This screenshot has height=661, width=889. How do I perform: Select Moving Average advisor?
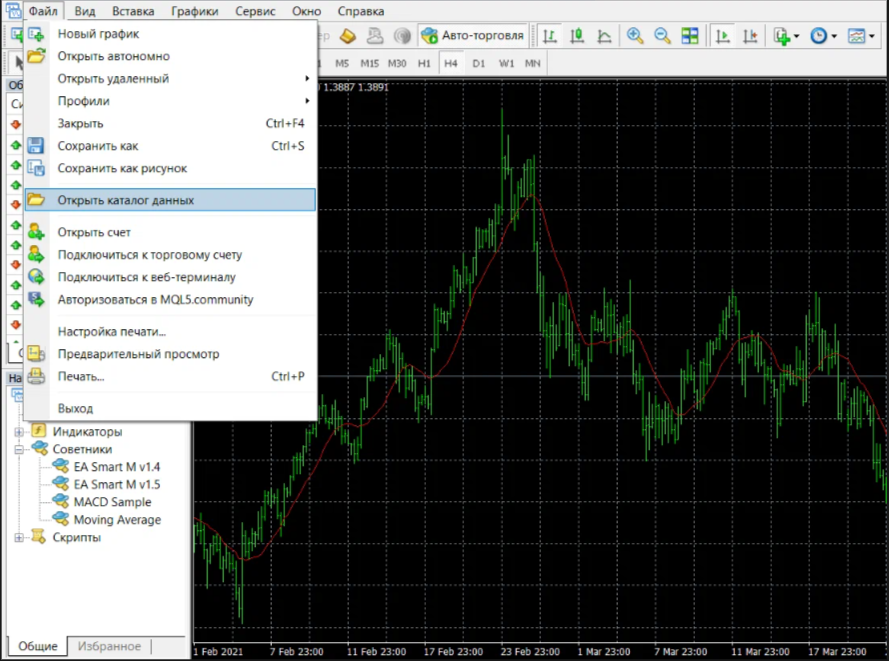[117, 520]
